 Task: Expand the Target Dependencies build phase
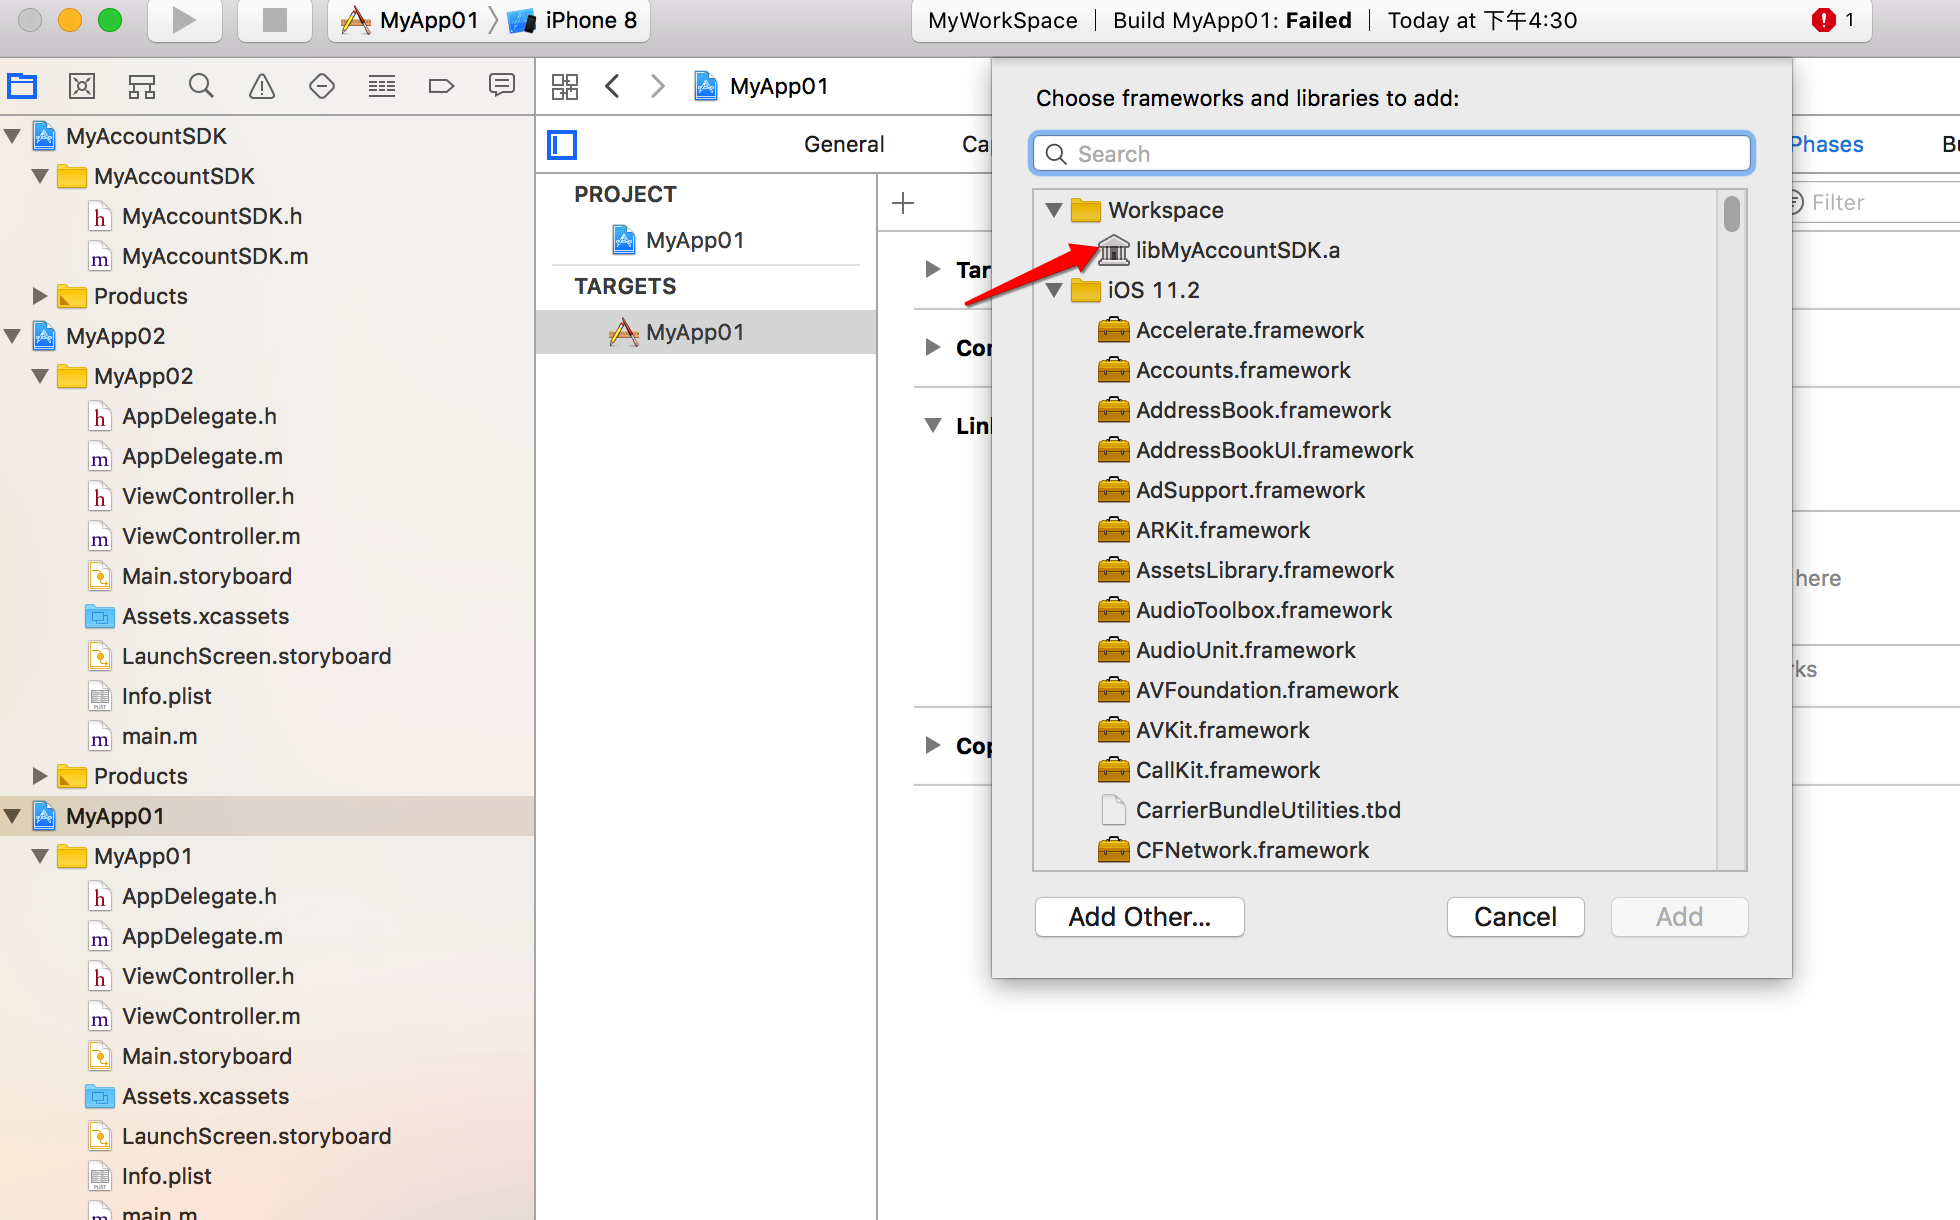tap(933, 269)
